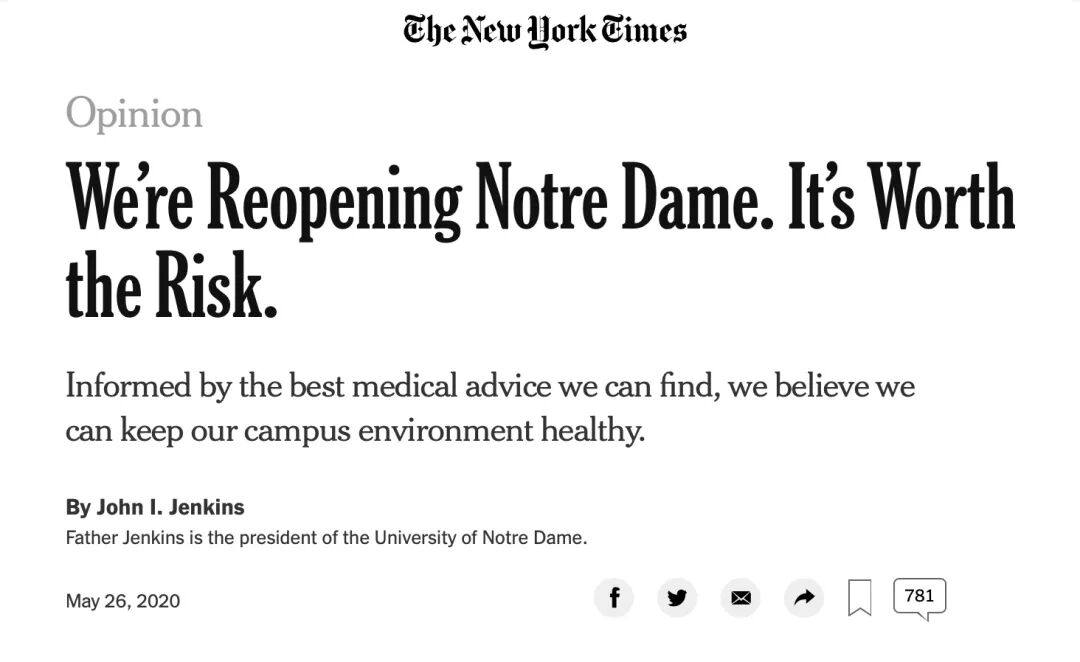This screenshot has height=662, width=1080.
Task: Save article with the bookmark icon
Action: pyautogui.click(x=859, y=598)
